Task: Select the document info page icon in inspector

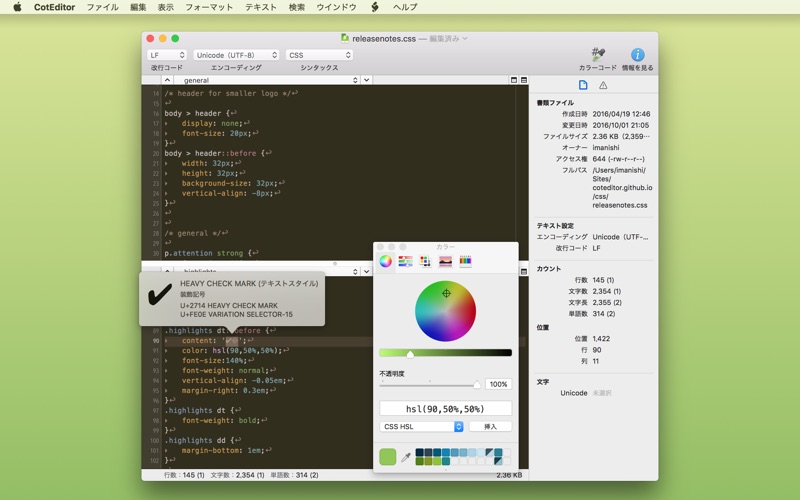Action: [583, 85]
